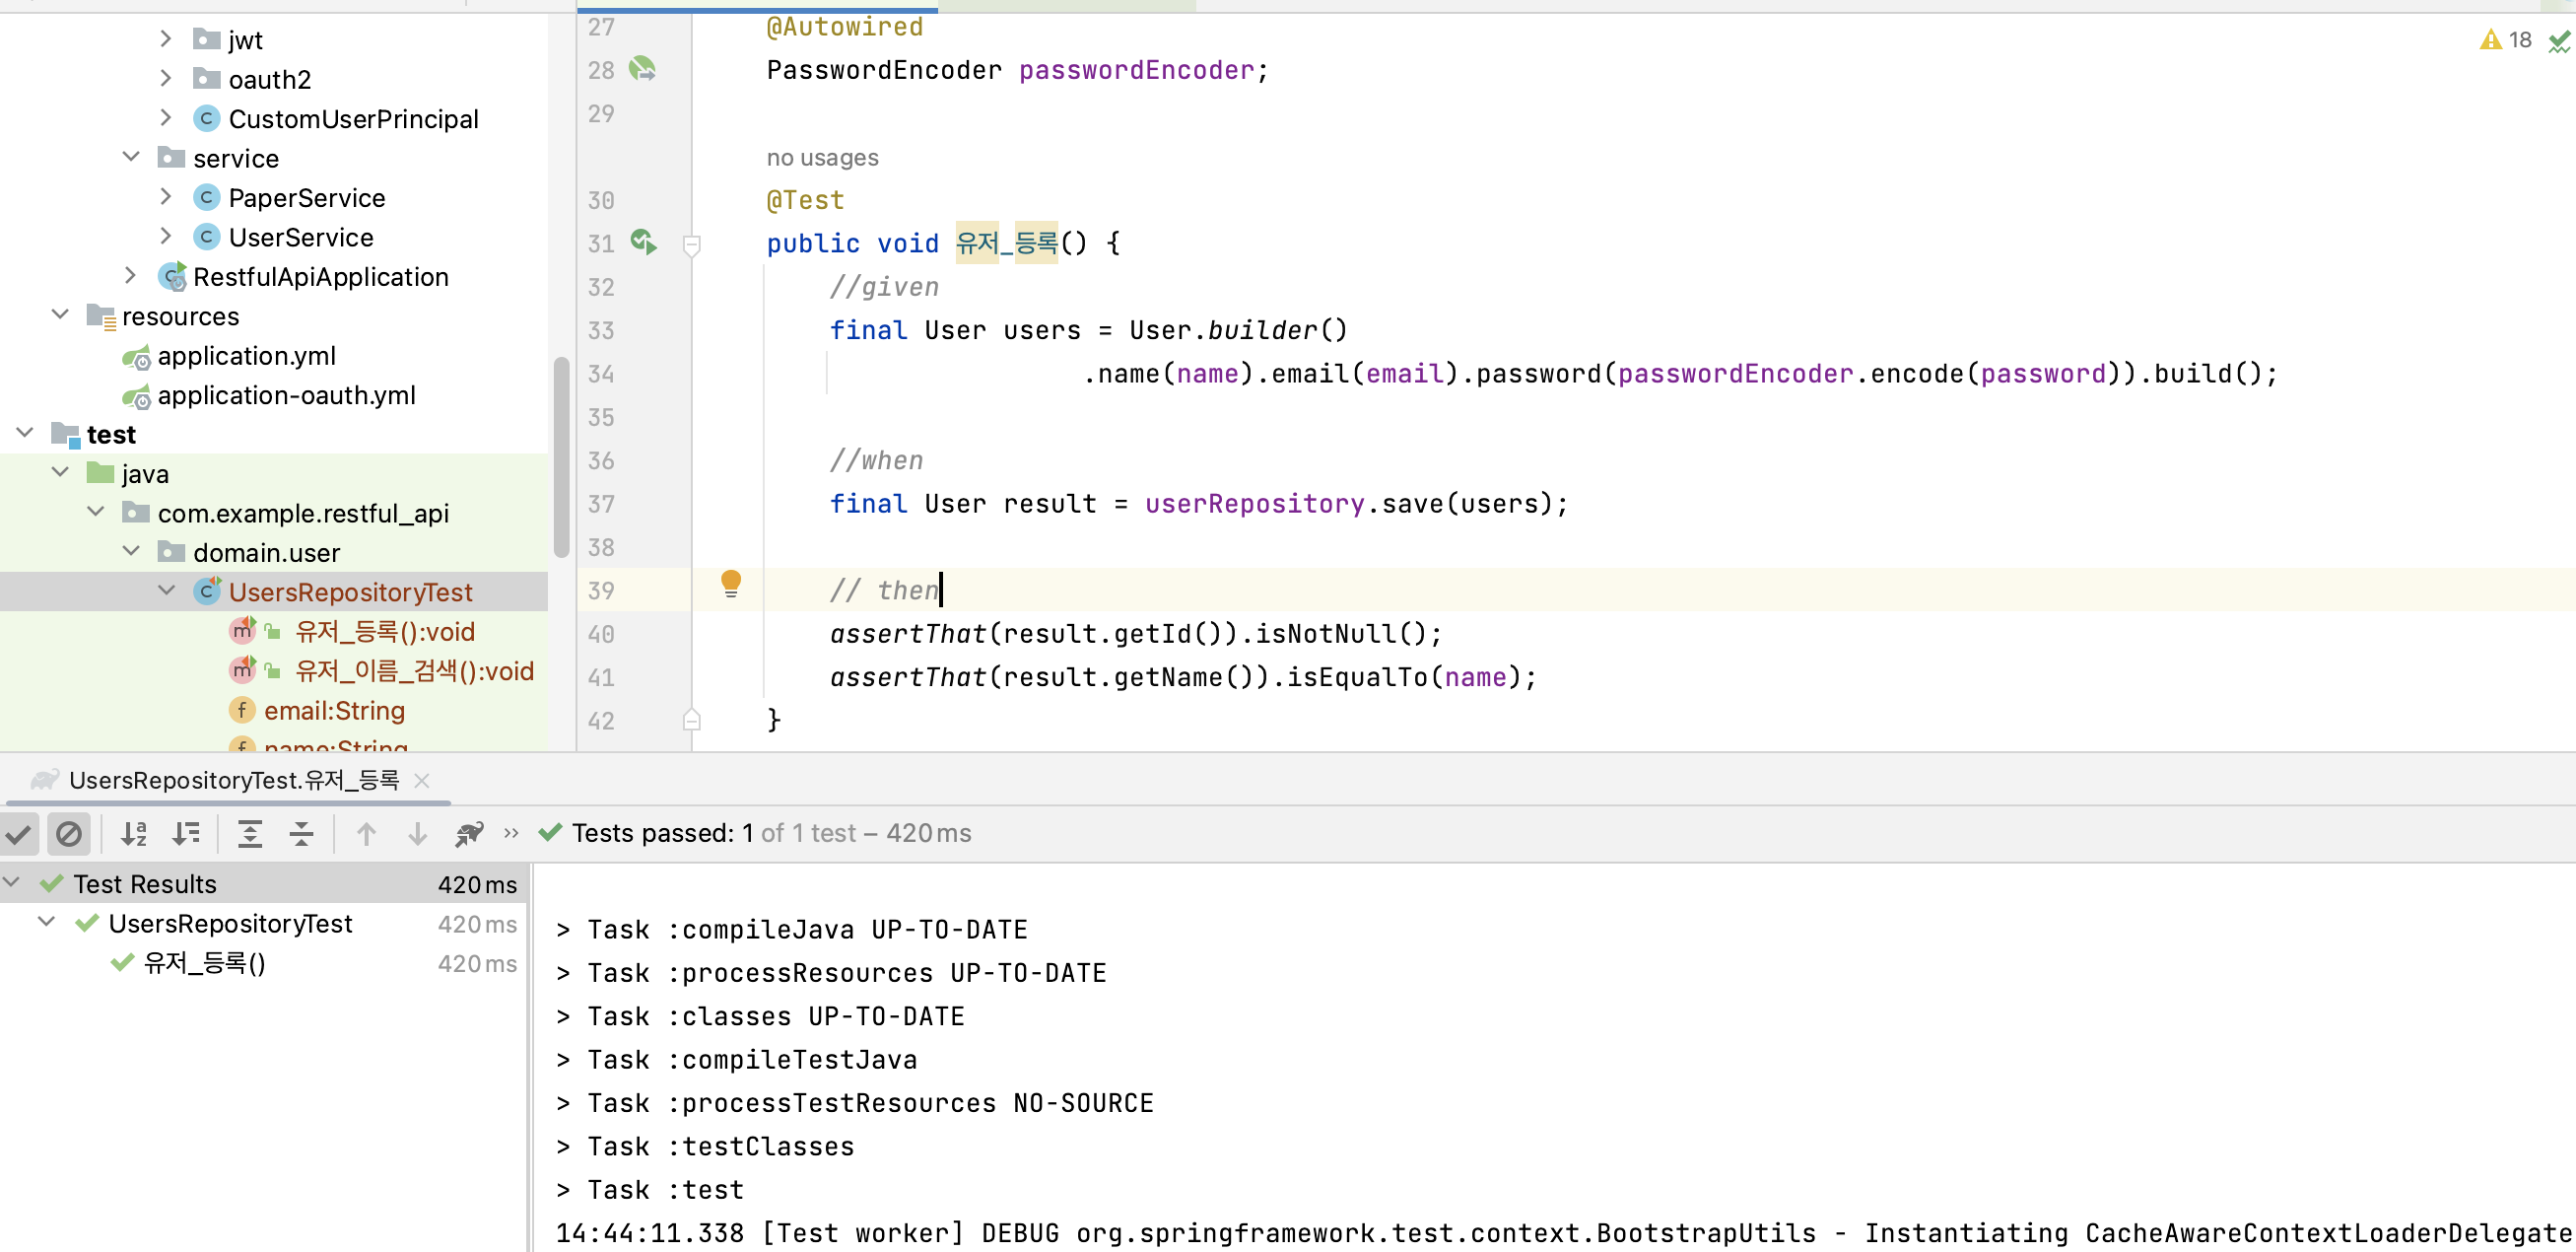Image resolution: width=2576 pixels, height=1252 pixels.
Task: Open the warnings indicator showing 18
Action: (2507, 40)
